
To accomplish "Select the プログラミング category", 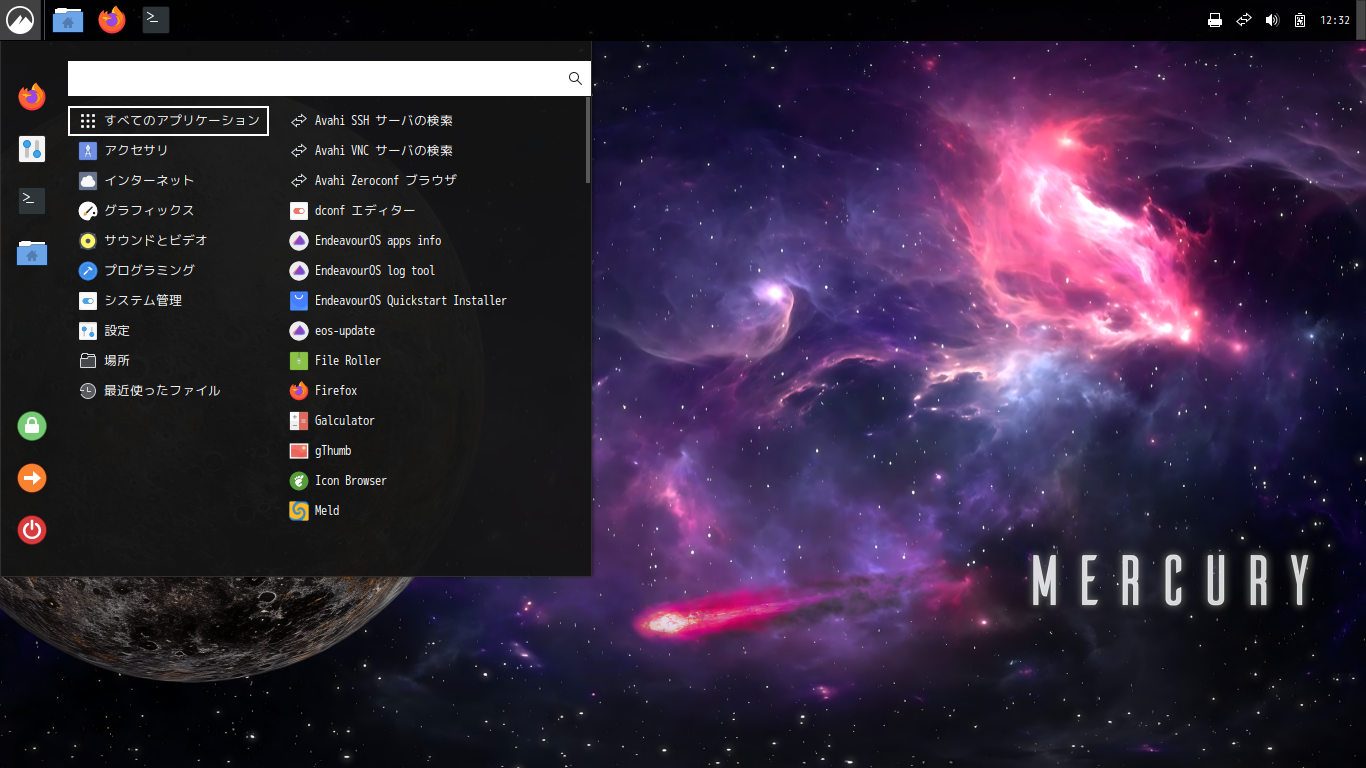I will point(168,270).
